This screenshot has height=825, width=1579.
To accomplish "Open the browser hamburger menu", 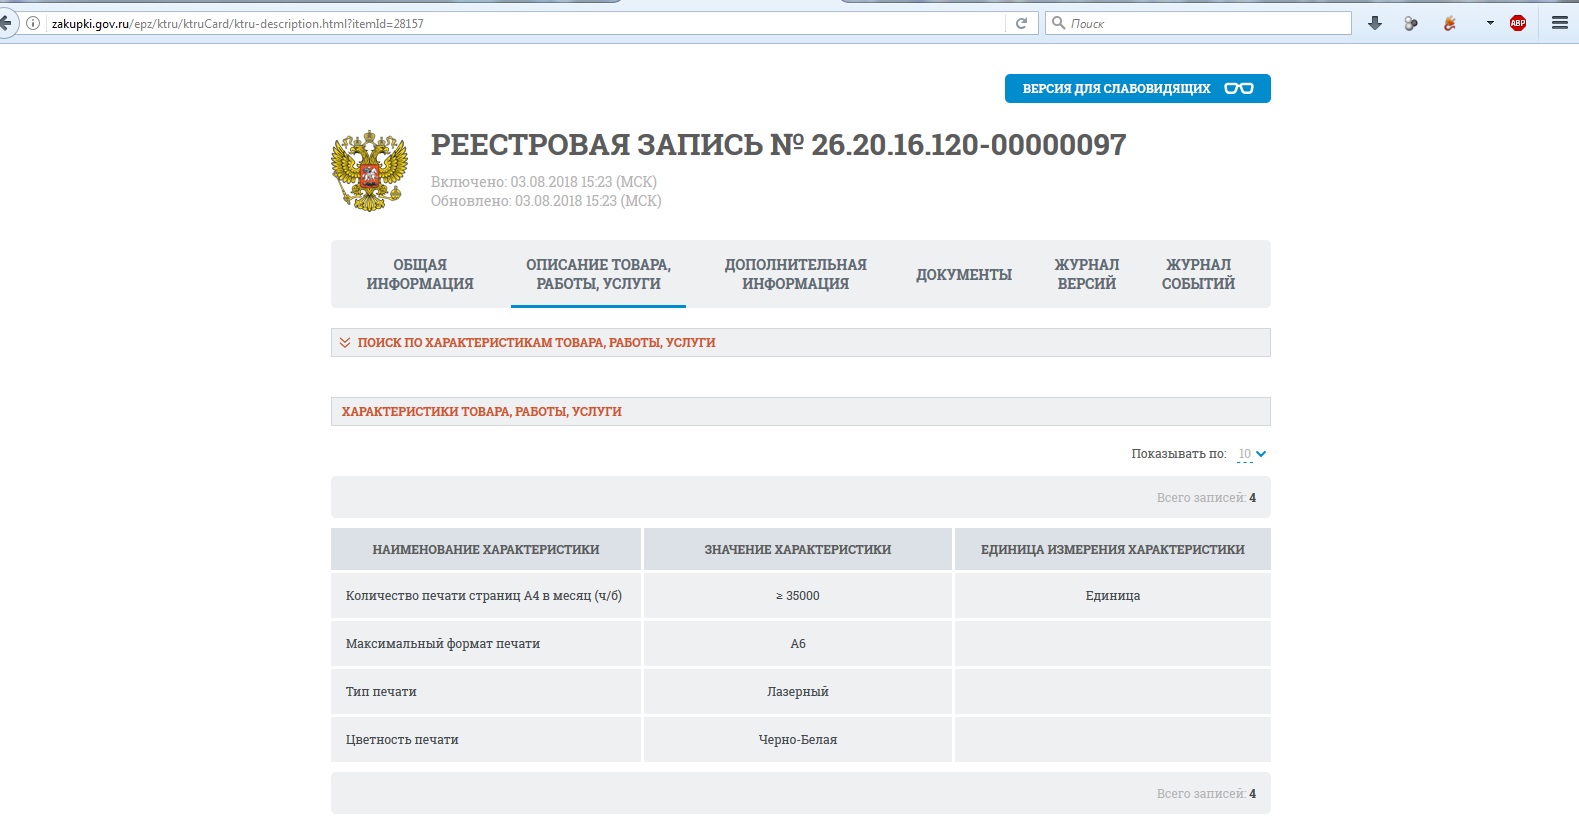I will pos(1559,23).
